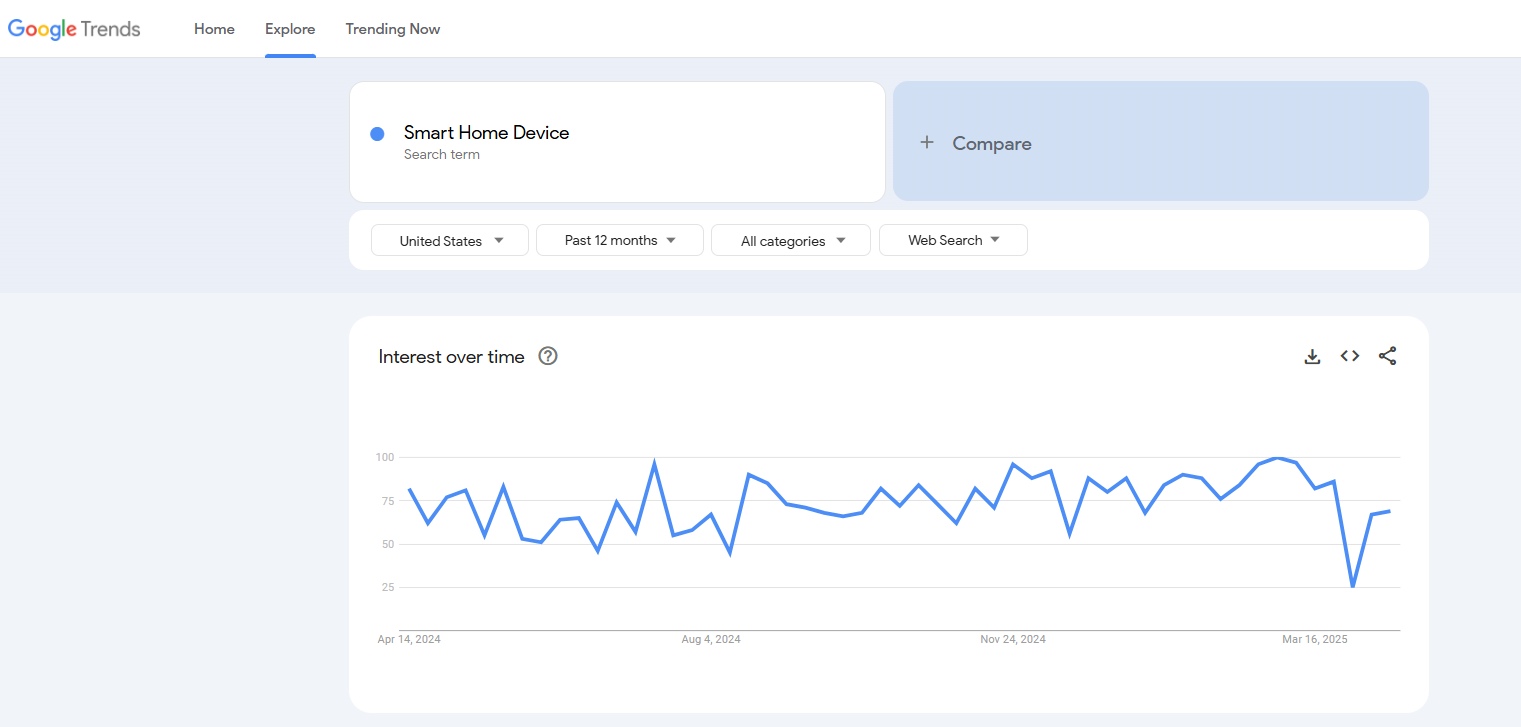
Task: Click the Google Trends logo
Action: click(x=74, y=29)
